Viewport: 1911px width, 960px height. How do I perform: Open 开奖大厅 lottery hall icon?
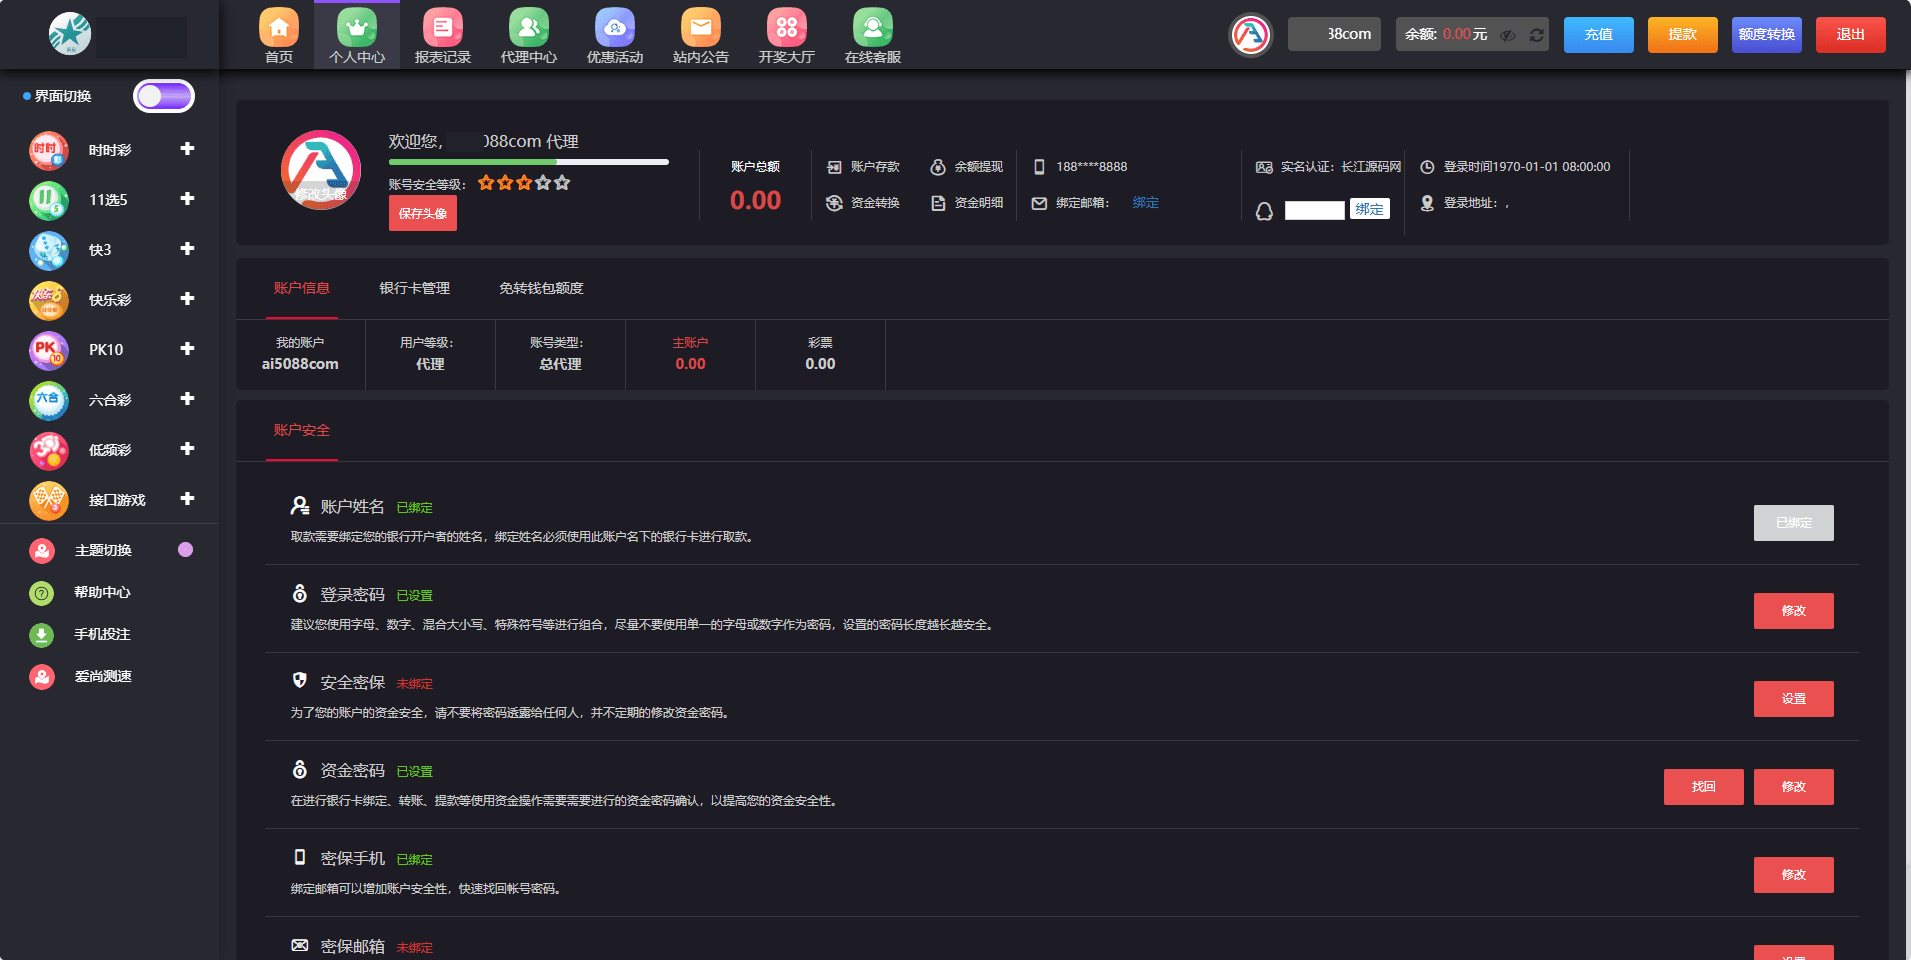click(x=787, y=28)
